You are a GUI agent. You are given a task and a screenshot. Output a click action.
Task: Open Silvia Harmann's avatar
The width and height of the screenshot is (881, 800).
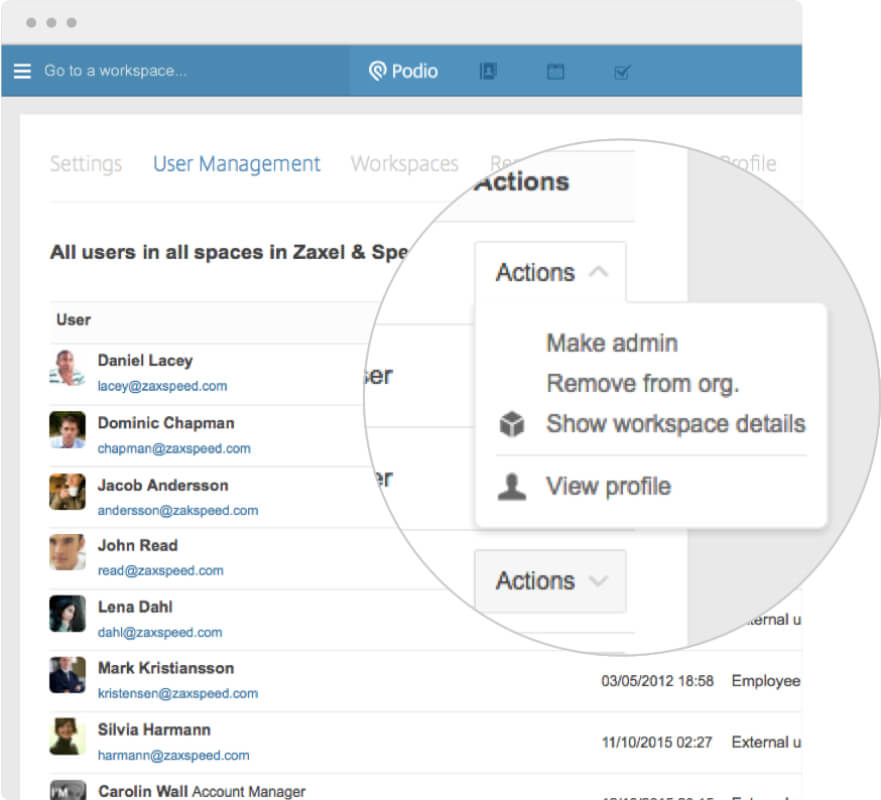(67, 737)
